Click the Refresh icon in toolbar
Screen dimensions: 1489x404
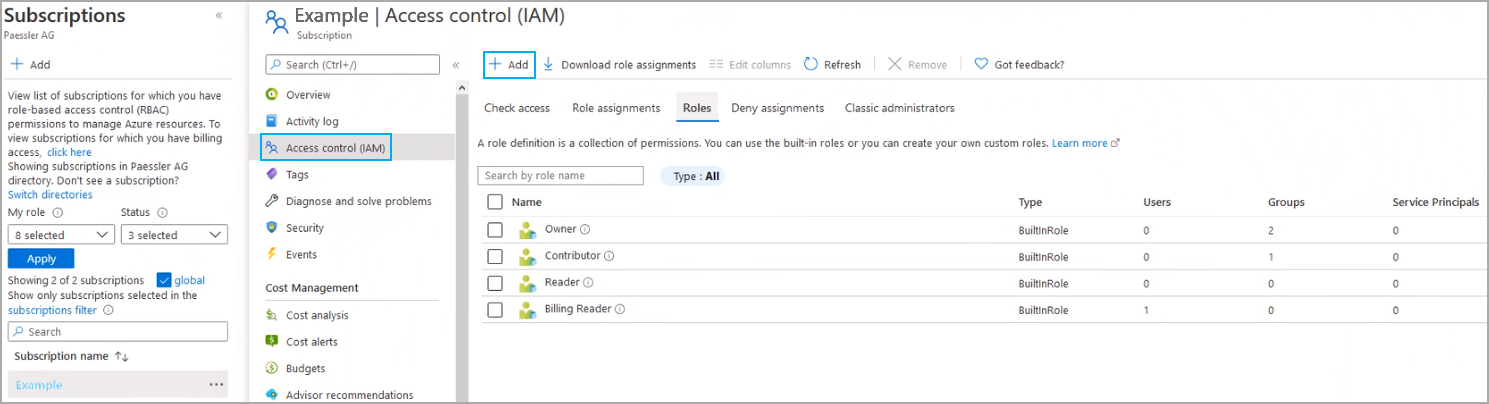[x=811, y=64]
